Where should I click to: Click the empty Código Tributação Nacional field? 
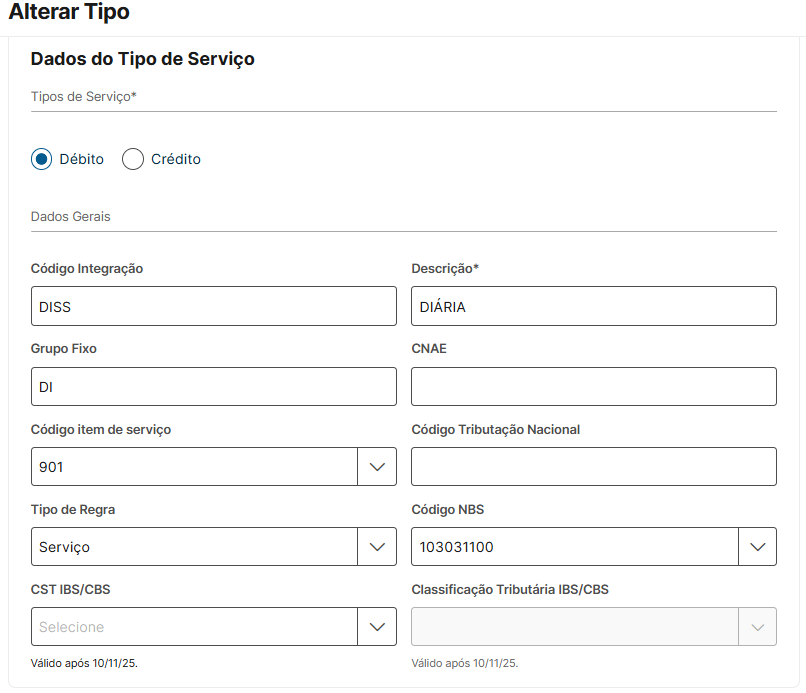[593, 467]
